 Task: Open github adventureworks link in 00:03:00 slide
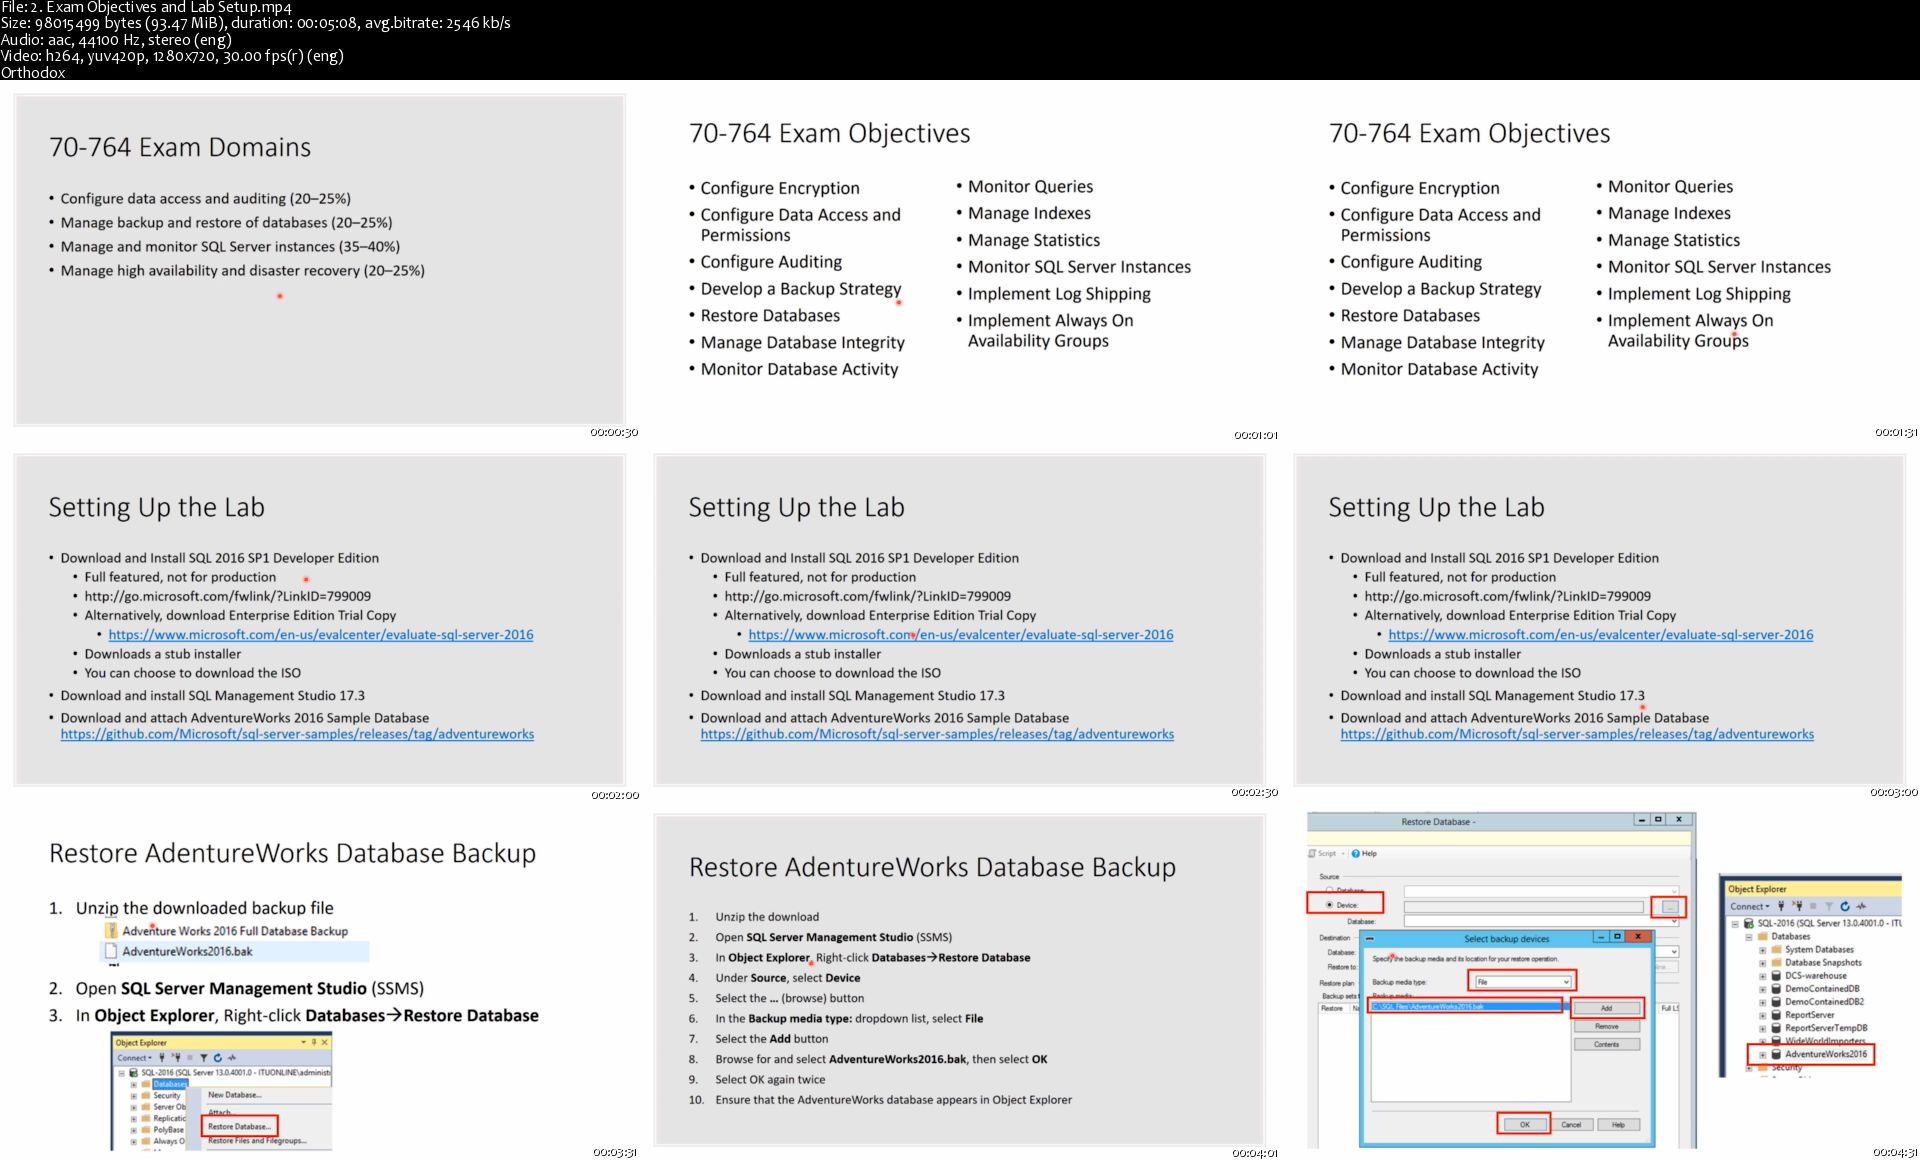pos(1577,734)
